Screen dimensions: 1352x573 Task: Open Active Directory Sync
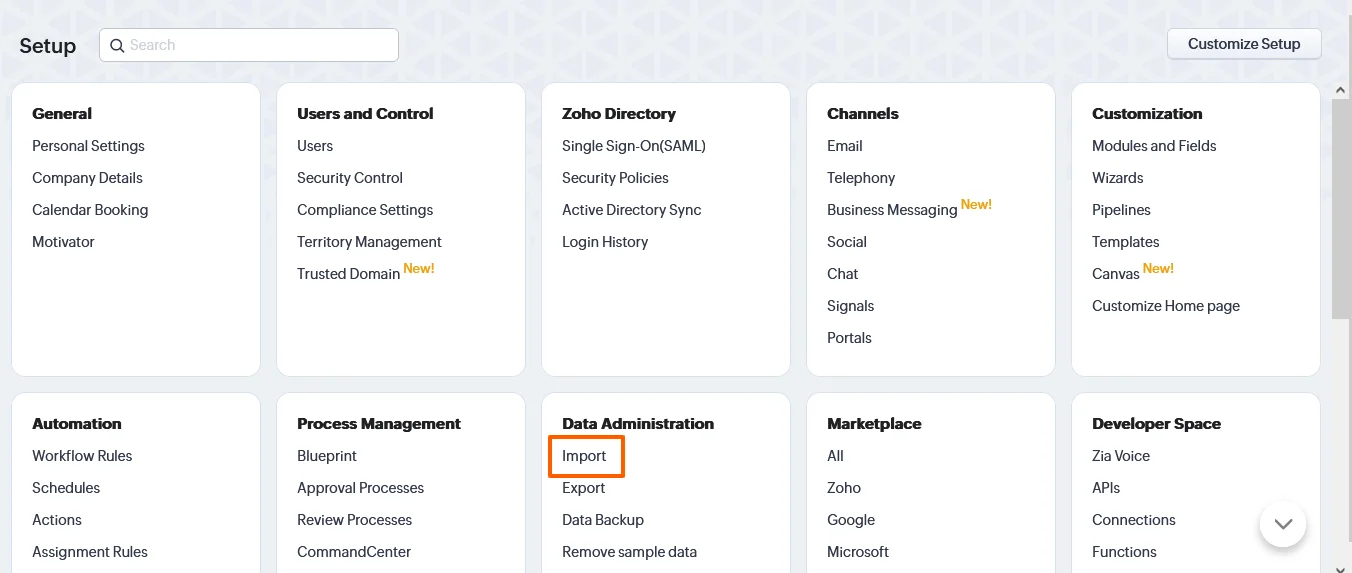tap(632, 210)
